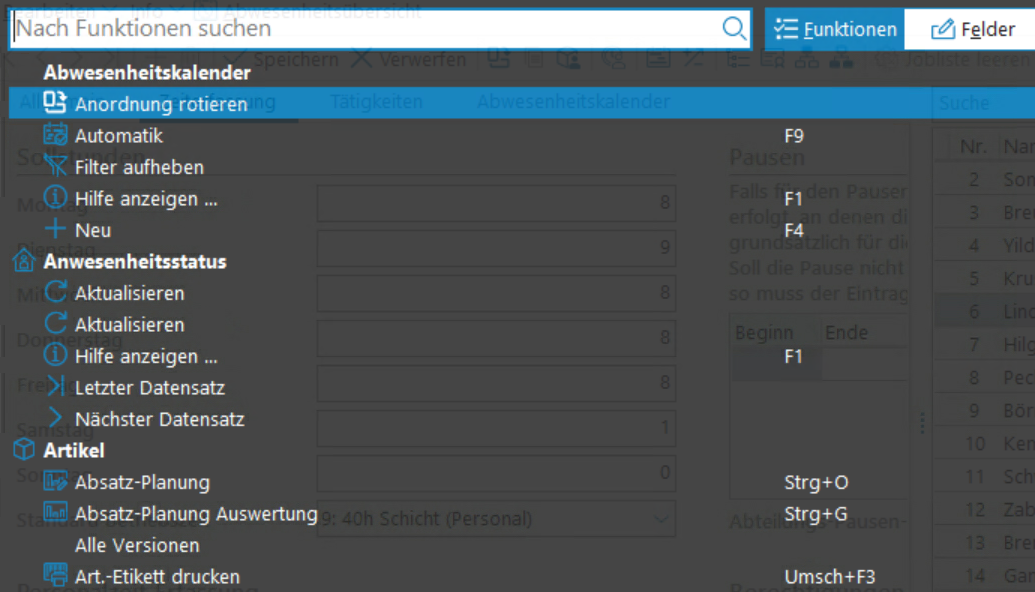This screenshot has width=1035, height=592.
Task: Choose the first Aktualisieren entry under Anwesenheitsstatus
Action: [129, 293]
